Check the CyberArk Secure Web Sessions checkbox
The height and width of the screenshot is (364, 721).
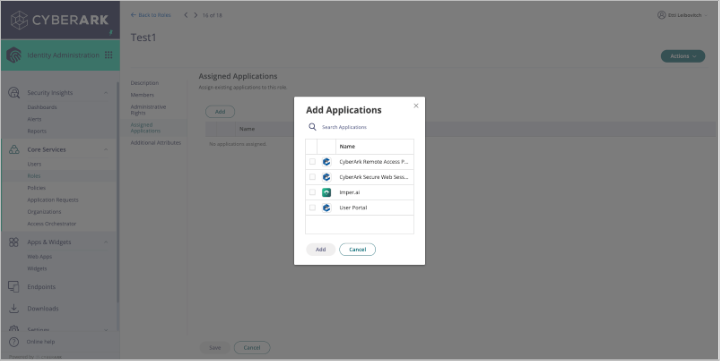click(x=312, y=177)
